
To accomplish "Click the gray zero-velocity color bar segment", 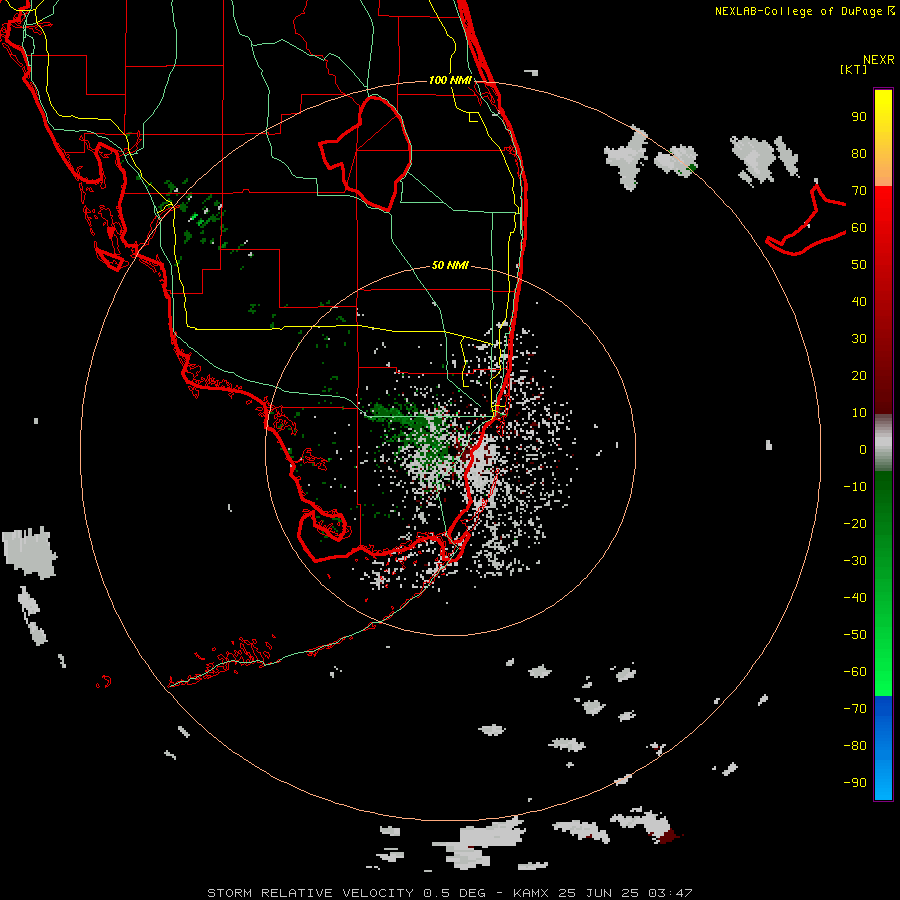I will click(x=883, y=443).
